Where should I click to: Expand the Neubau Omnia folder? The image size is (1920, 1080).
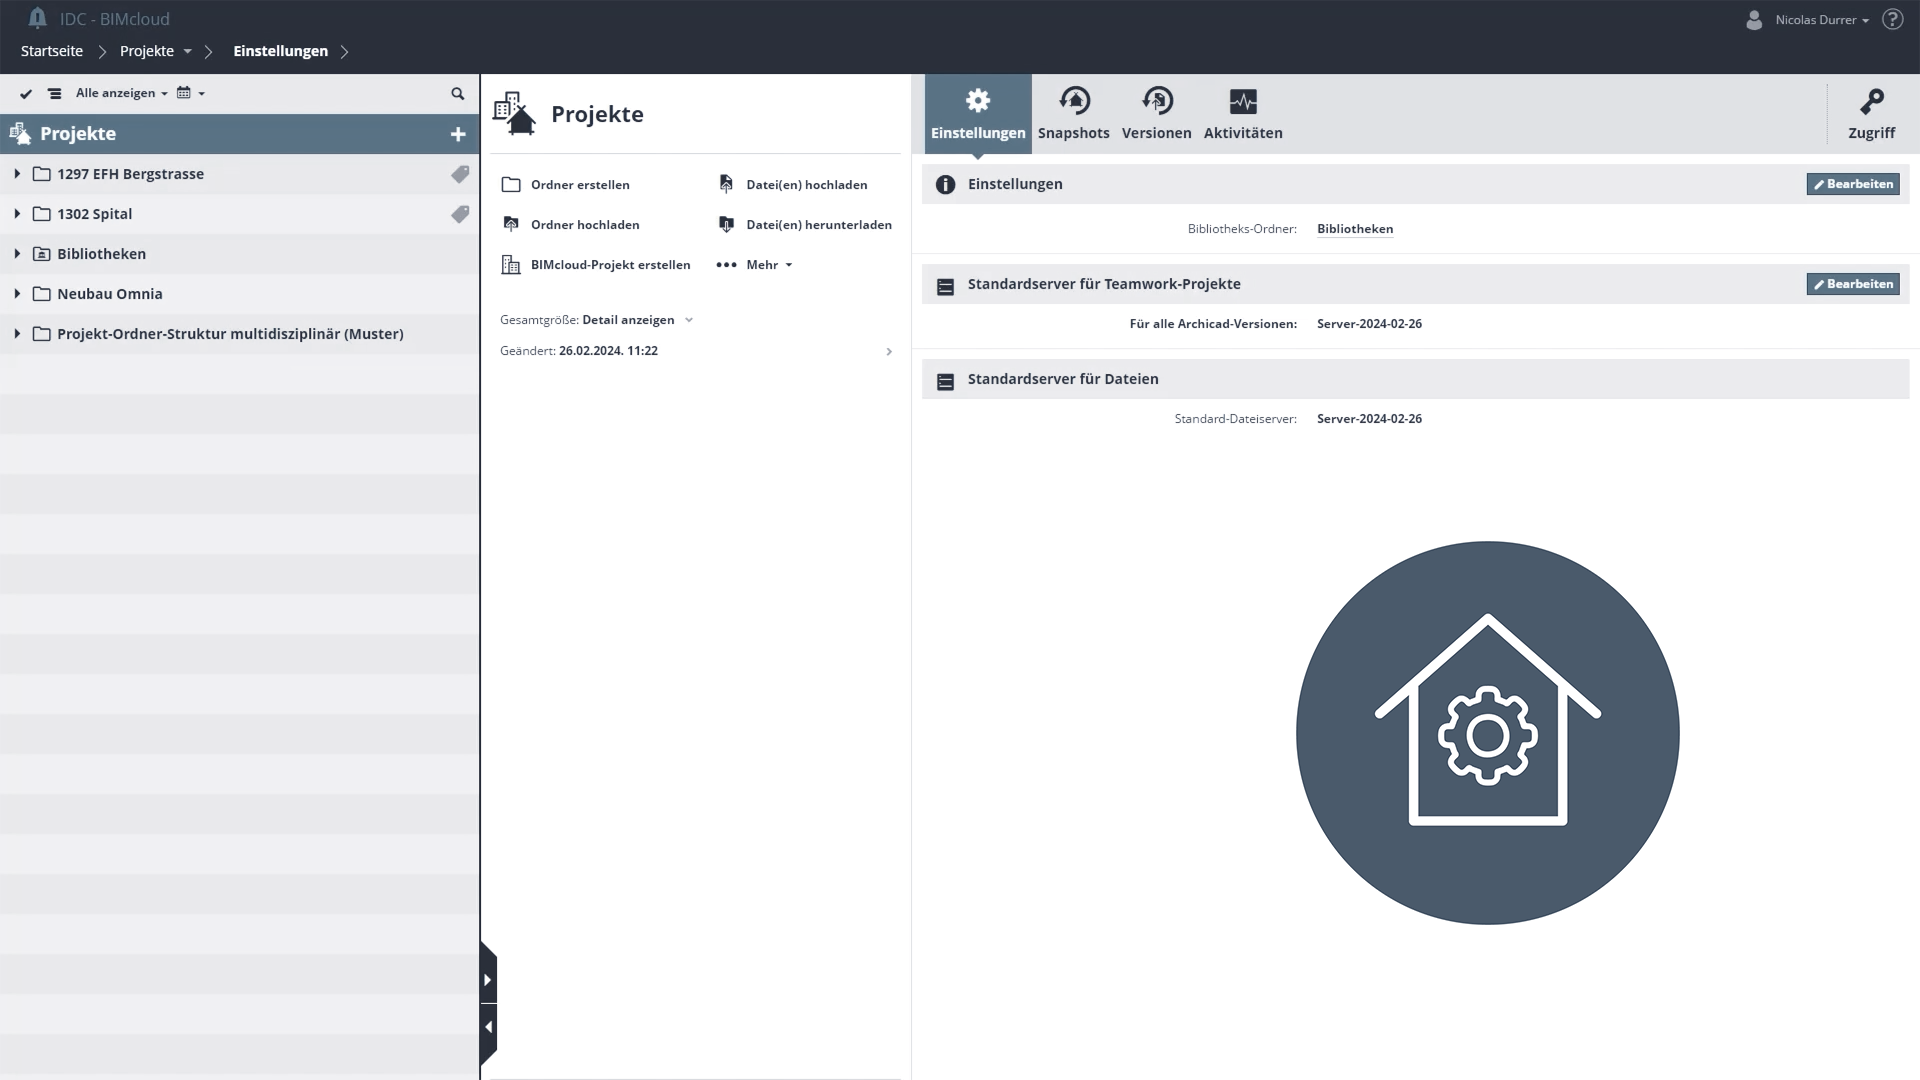click(x=17, y=294)
